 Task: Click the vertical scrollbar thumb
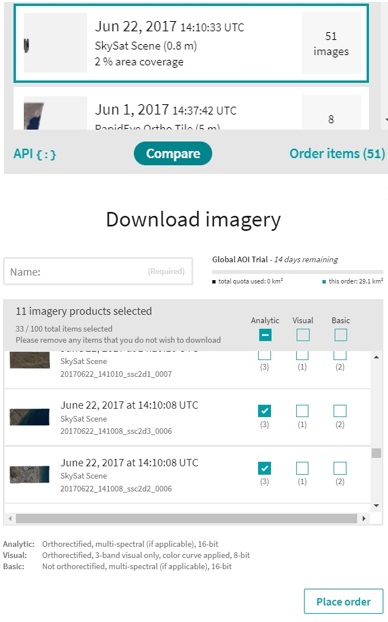376,453
